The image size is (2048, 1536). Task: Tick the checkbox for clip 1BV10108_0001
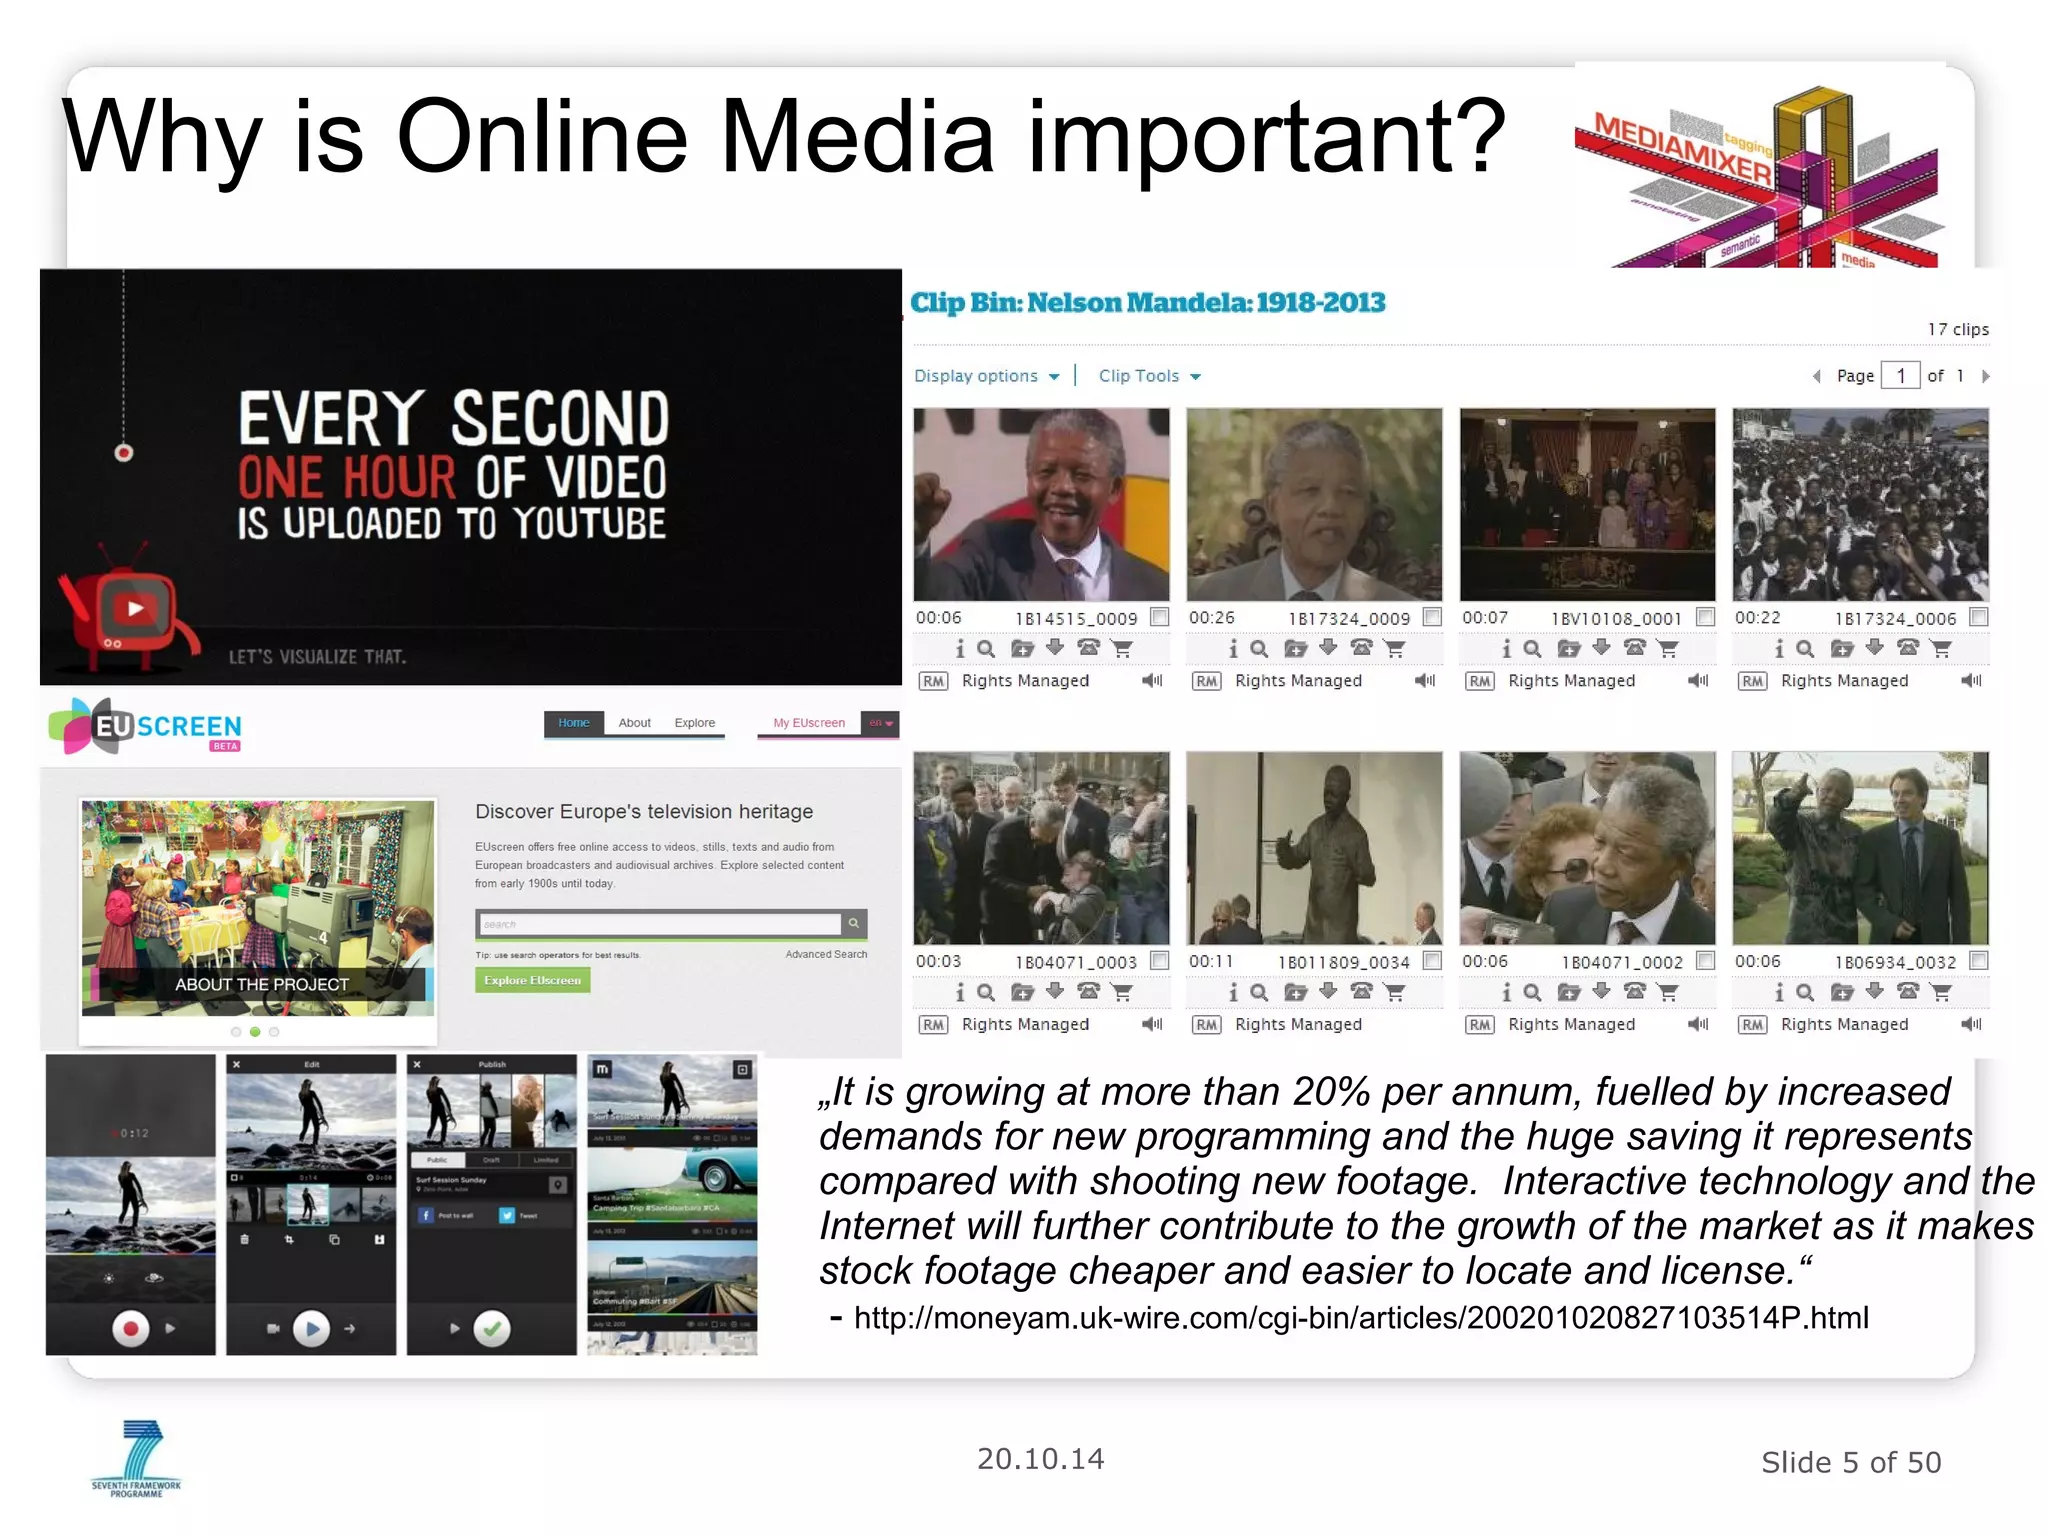pos(1706,617)
